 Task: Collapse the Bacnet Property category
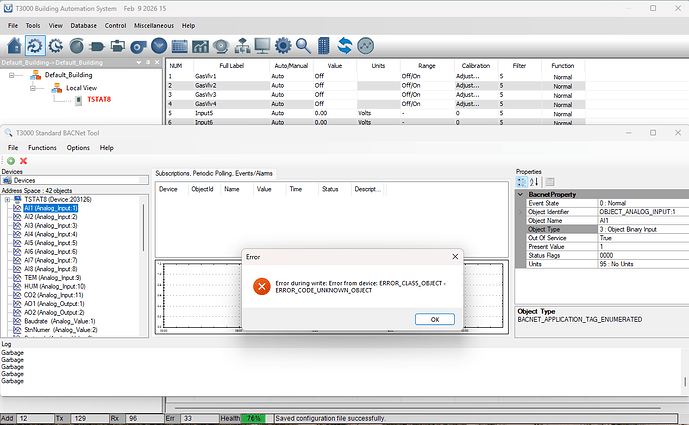click(x=521, y=194)
